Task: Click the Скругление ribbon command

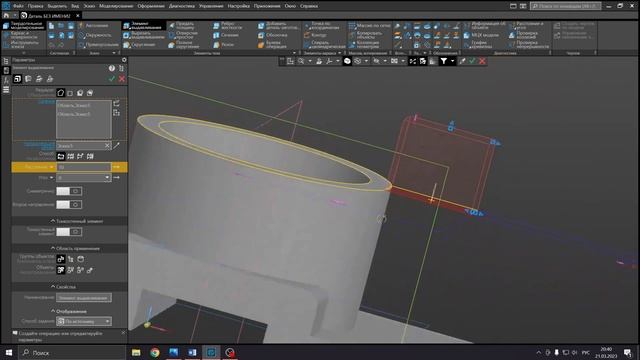Action: (140, 44)
